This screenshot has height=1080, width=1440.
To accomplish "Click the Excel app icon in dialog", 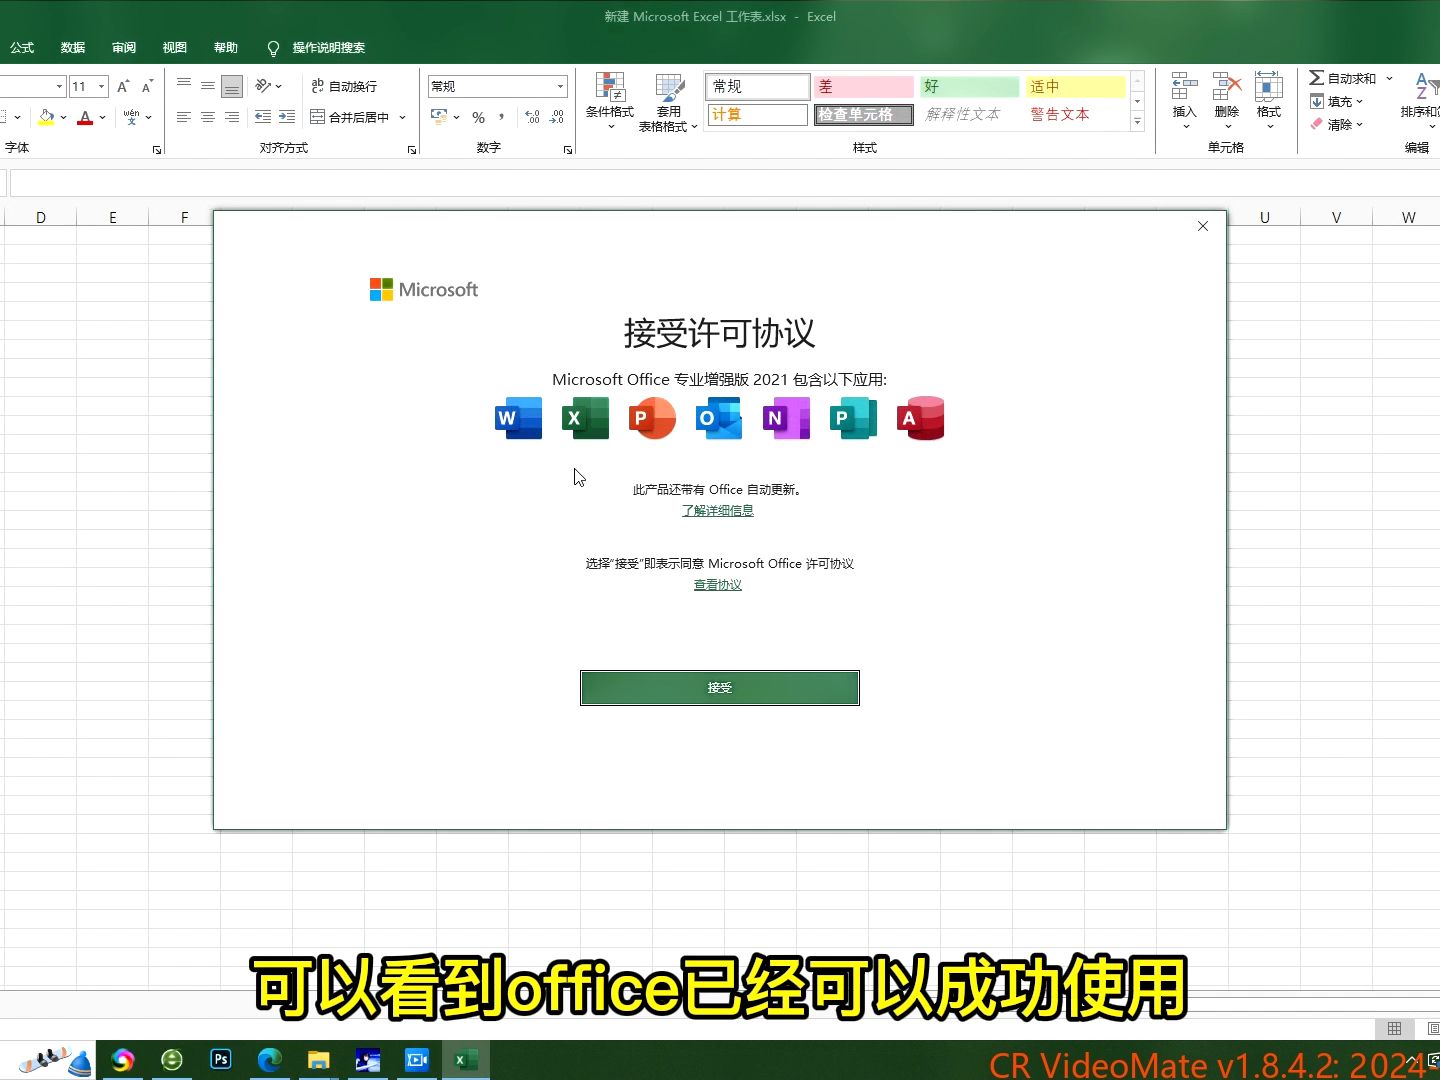I will tap(585, 418).
